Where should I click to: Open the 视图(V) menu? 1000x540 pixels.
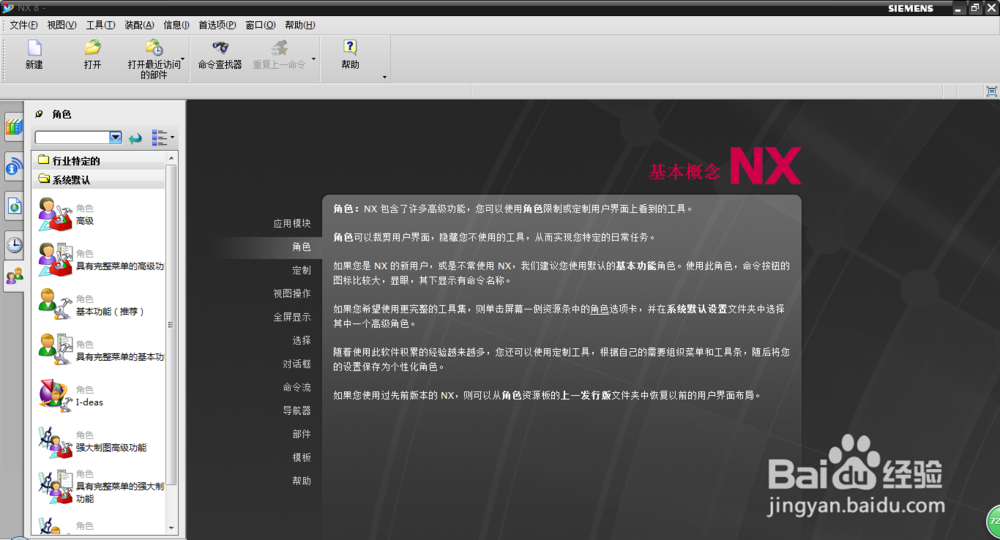[x=62, y=25]
